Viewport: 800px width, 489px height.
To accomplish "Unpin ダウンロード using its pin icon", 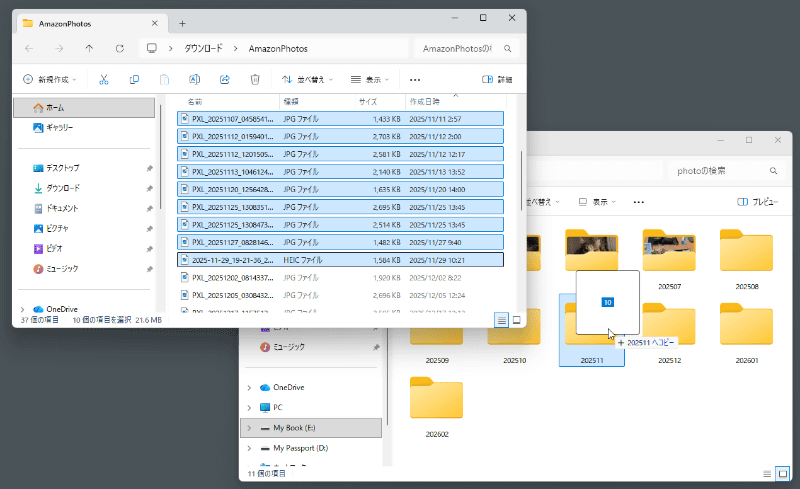I will (x=149, y=188).
